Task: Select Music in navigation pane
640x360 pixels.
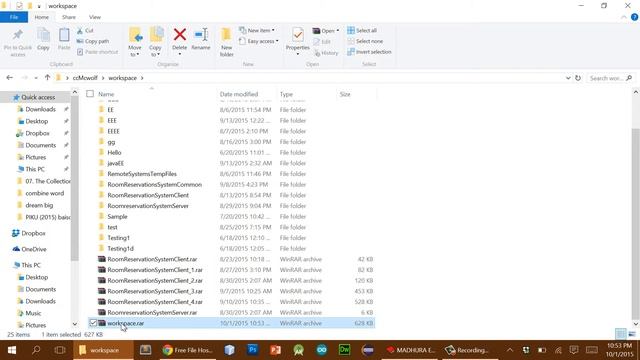Action: 33,313
